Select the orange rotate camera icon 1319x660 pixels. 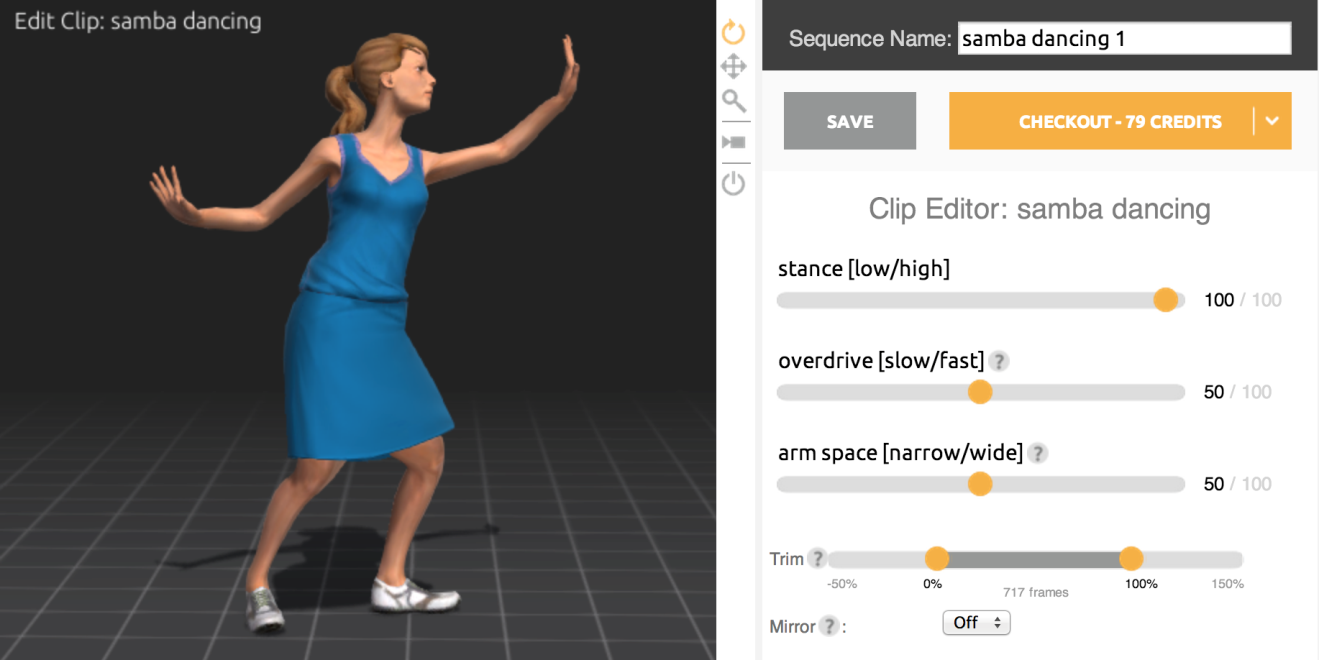734,32
